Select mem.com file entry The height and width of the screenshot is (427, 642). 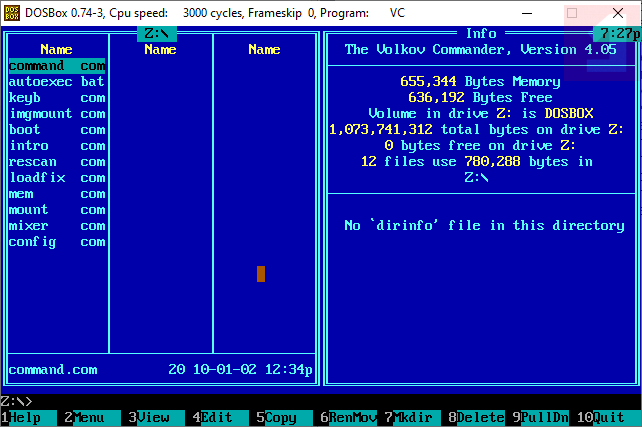coord(57,194)
